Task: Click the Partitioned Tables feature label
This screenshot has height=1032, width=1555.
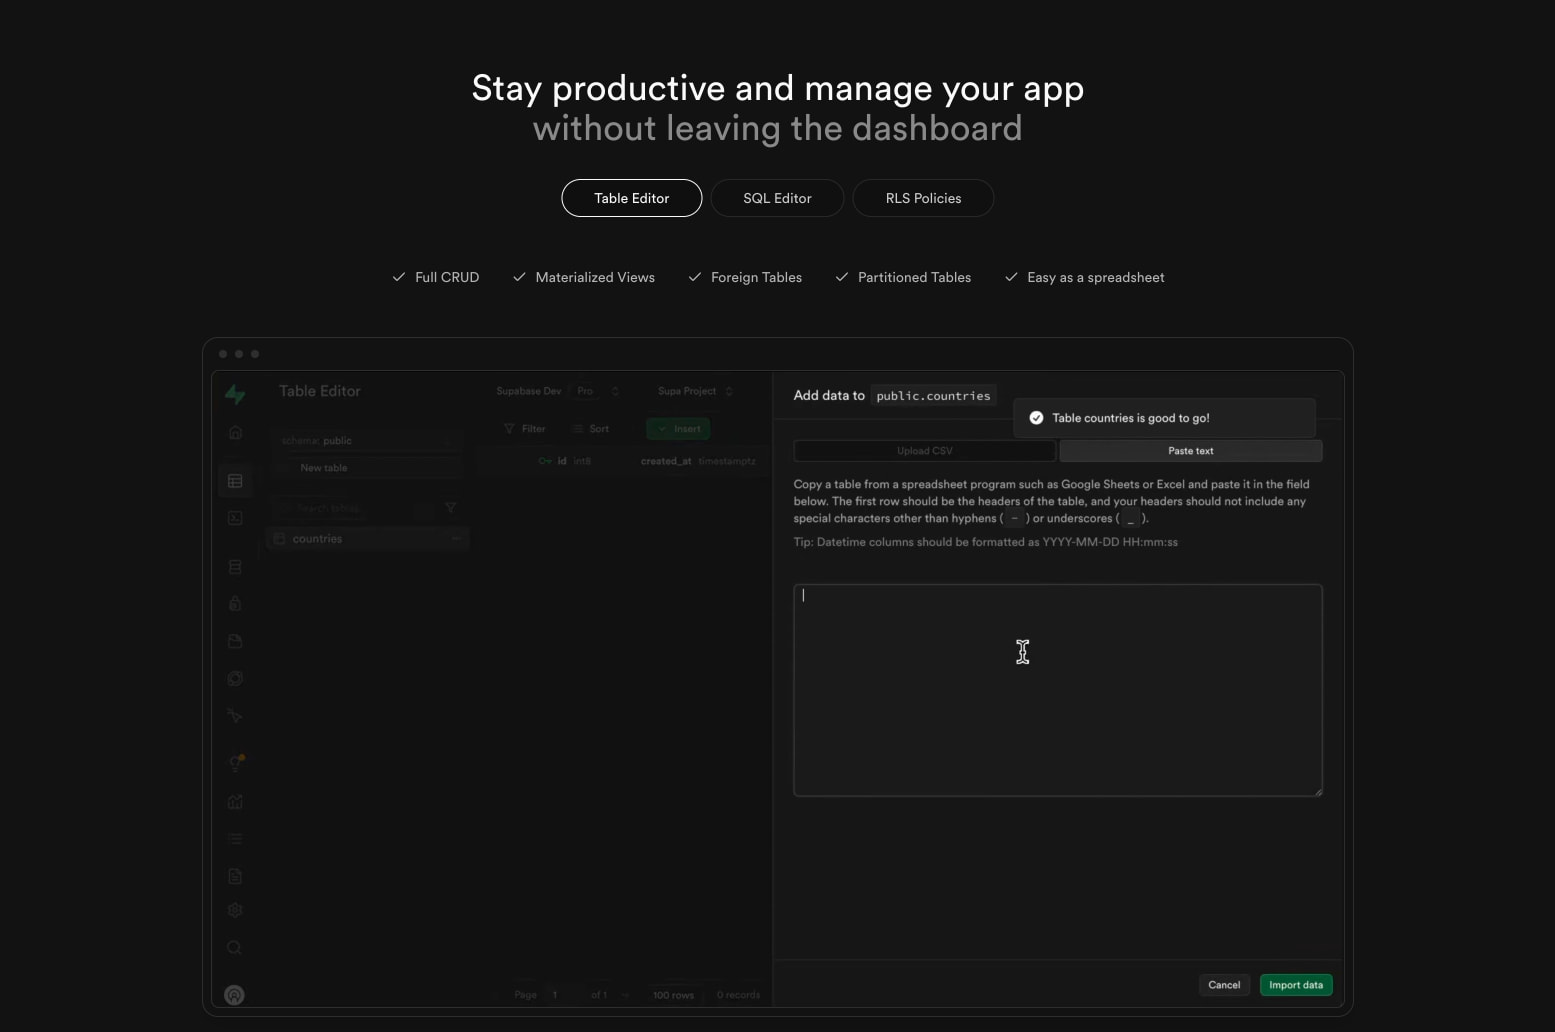Action: (914, 277)
